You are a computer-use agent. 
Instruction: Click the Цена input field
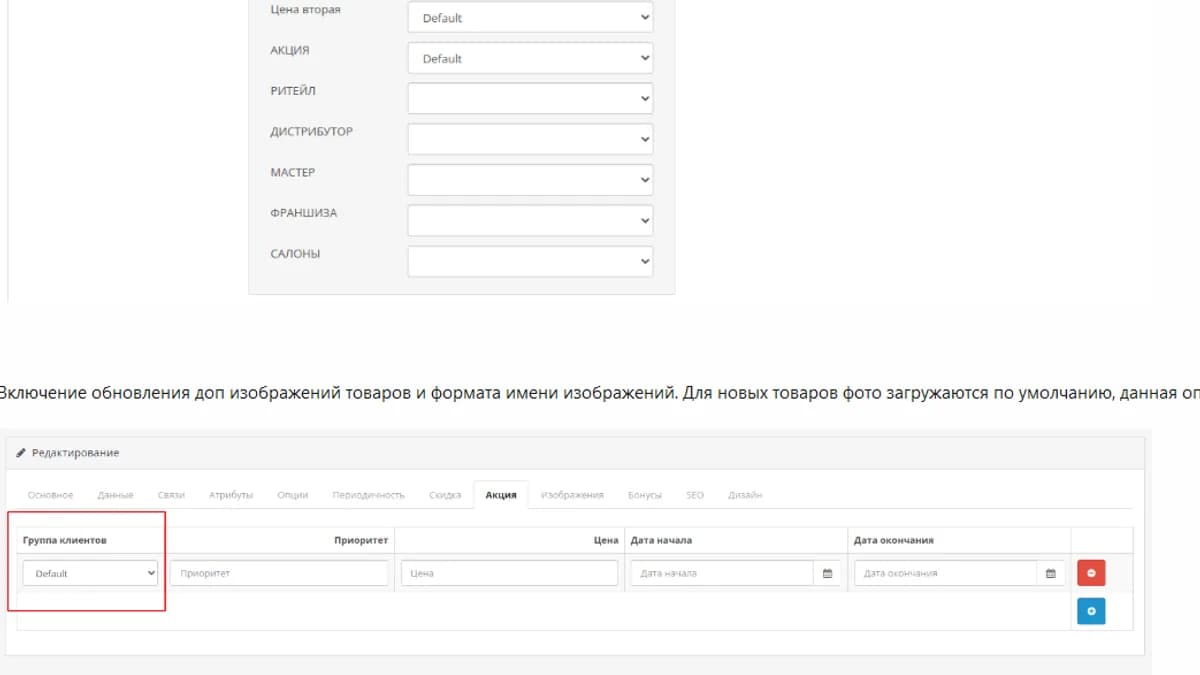pyautogui.click(x=509, y=573)
